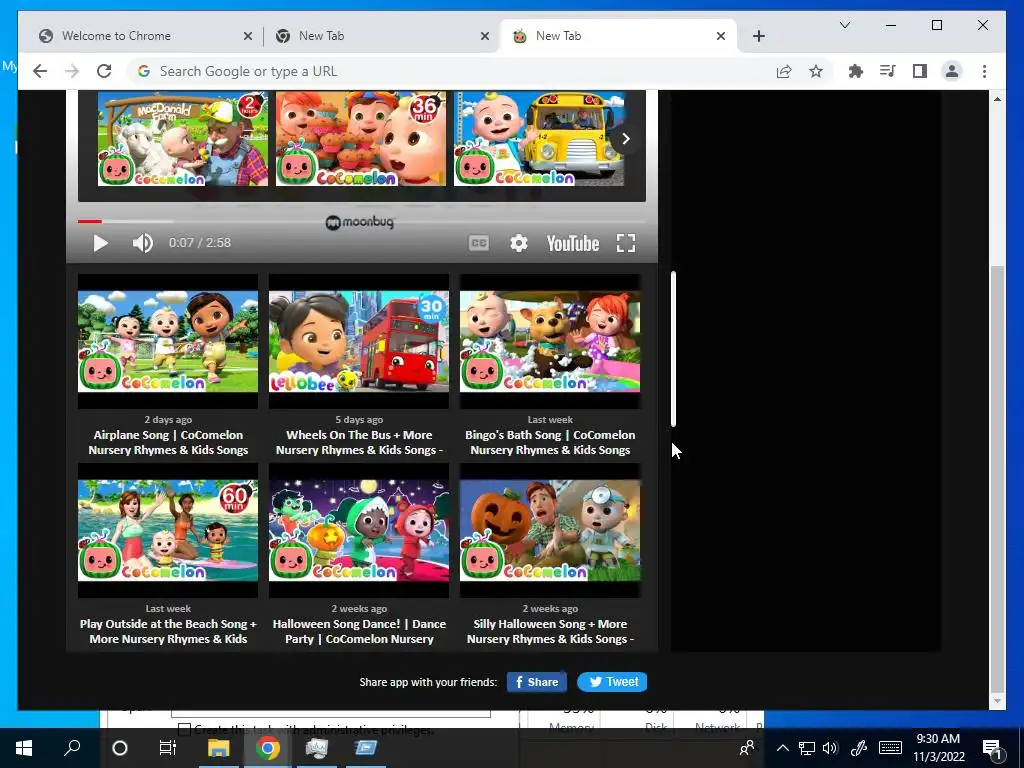Open the notification center icon
1024x768 pixels.
[x=992, y=748]
